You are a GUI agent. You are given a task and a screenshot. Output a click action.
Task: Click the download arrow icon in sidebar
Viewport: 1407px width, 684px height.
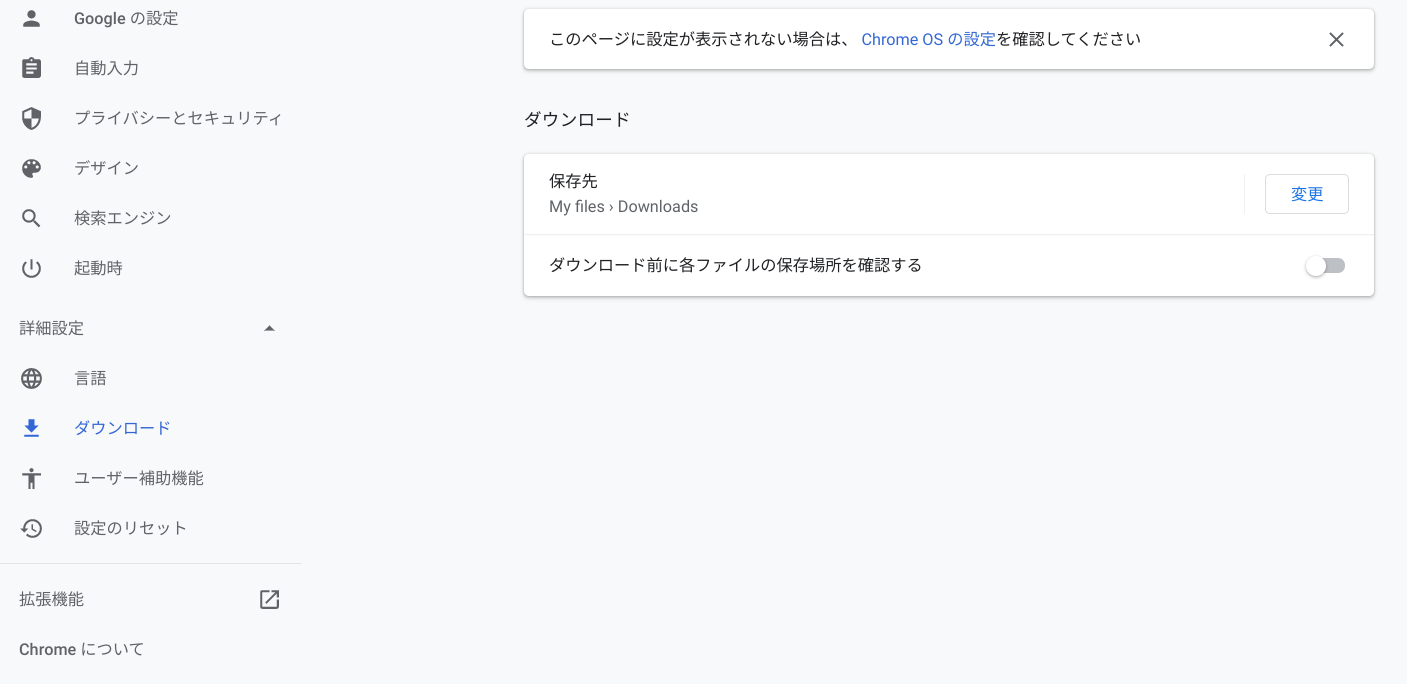click(x=32, y=428)
